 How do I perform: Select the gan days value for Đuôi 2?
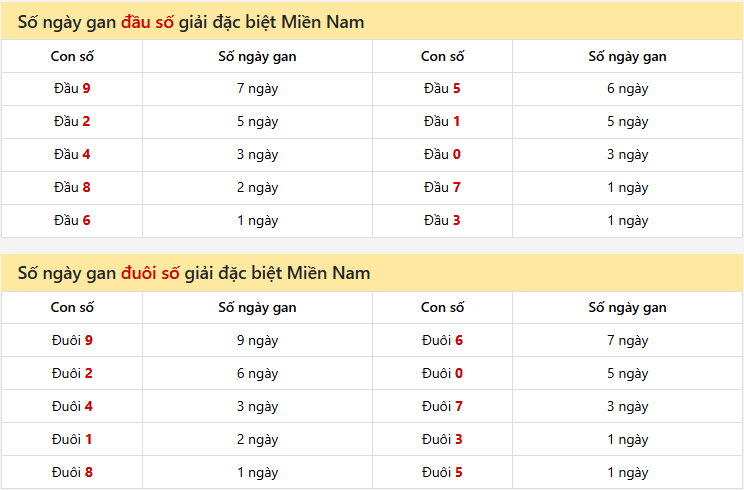point(257,374)
